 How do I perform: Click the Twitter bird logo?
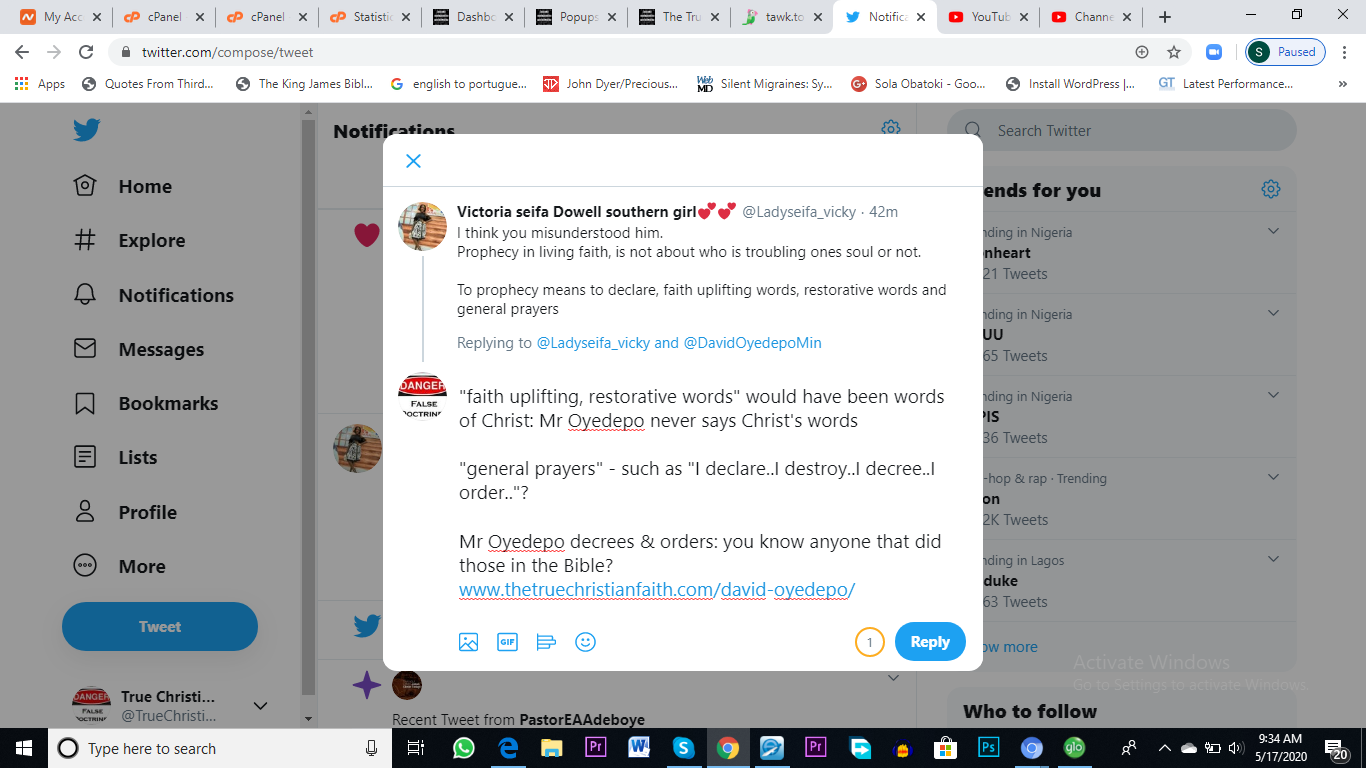tap(86, 130)
